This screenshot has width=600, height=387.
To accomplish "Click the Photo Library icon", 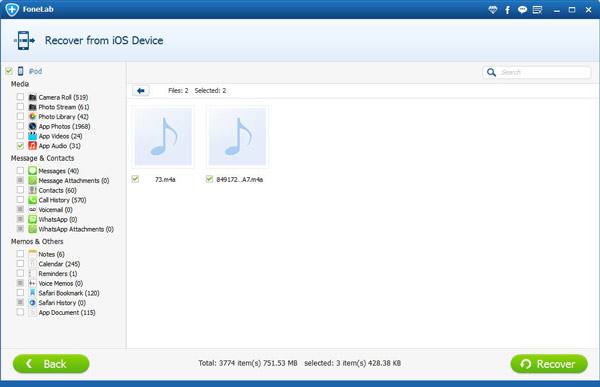I will coord(33,116).
